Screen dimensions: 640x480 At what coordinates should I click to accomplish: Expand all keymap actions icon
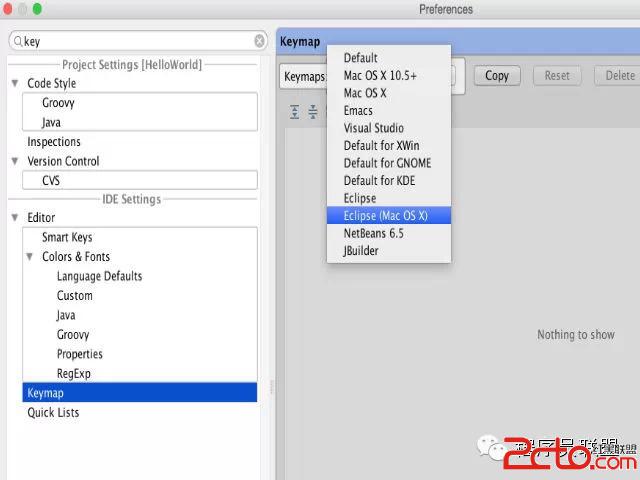294,111
